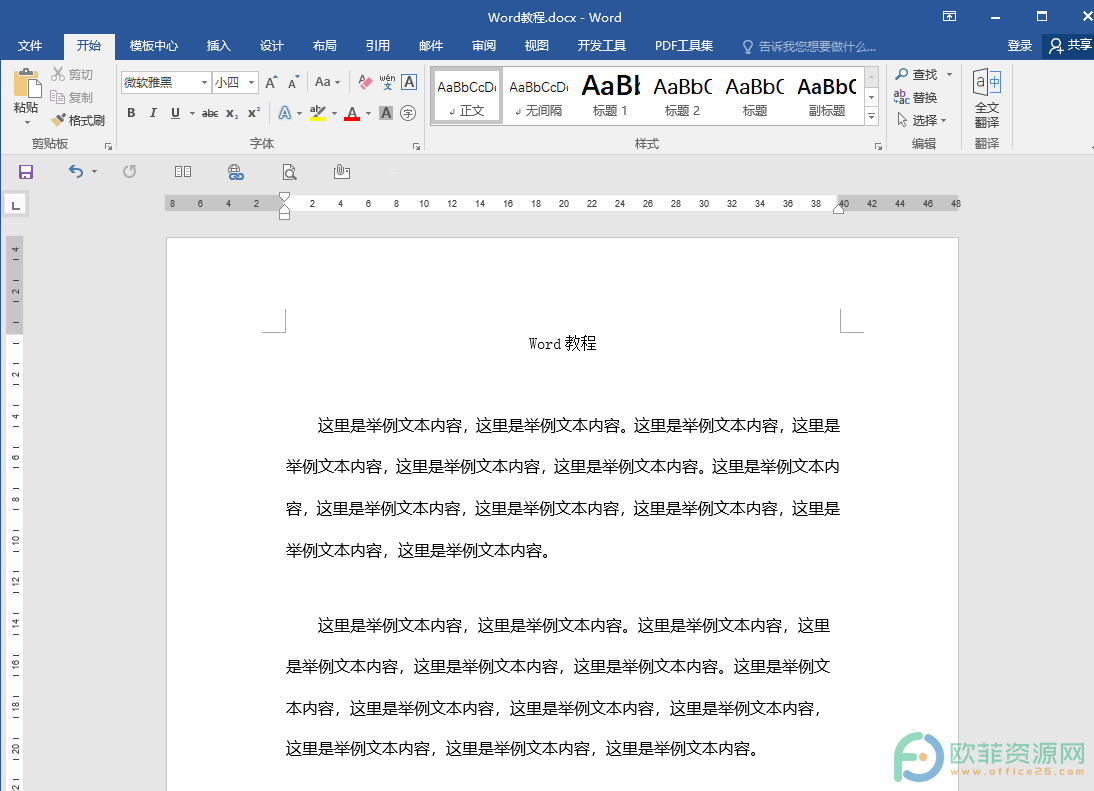Toggle strikethrough (abc) formatting

click(x=210, y=112)
